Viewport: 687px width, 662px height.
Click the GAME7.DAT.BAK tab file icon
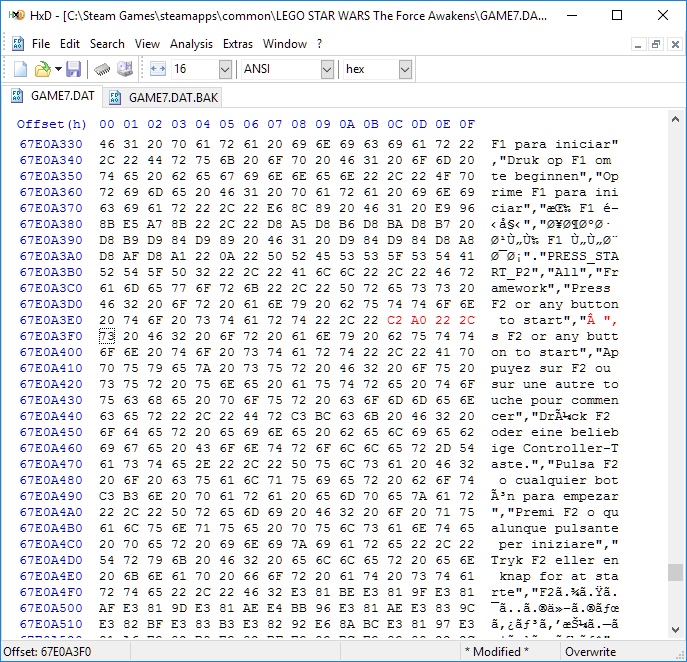pyautogui.click(x=115, y=97)
